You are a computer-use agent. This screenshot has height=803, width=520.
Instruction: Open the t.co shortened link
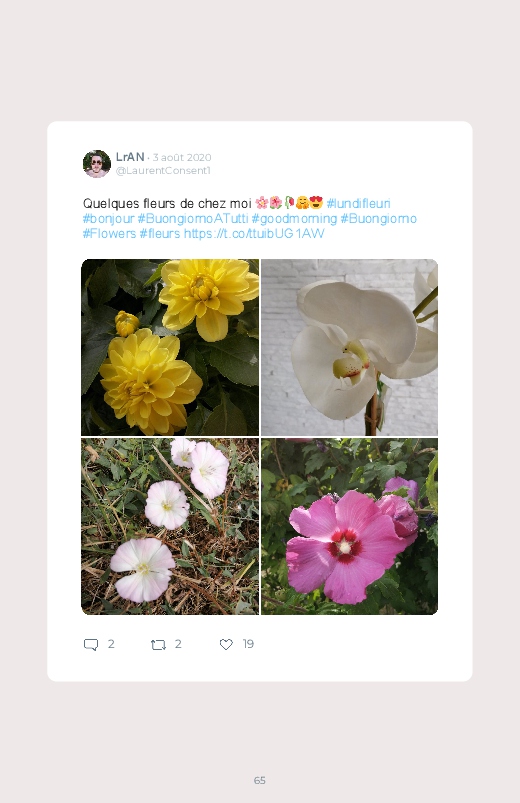(x=254, y=234)
